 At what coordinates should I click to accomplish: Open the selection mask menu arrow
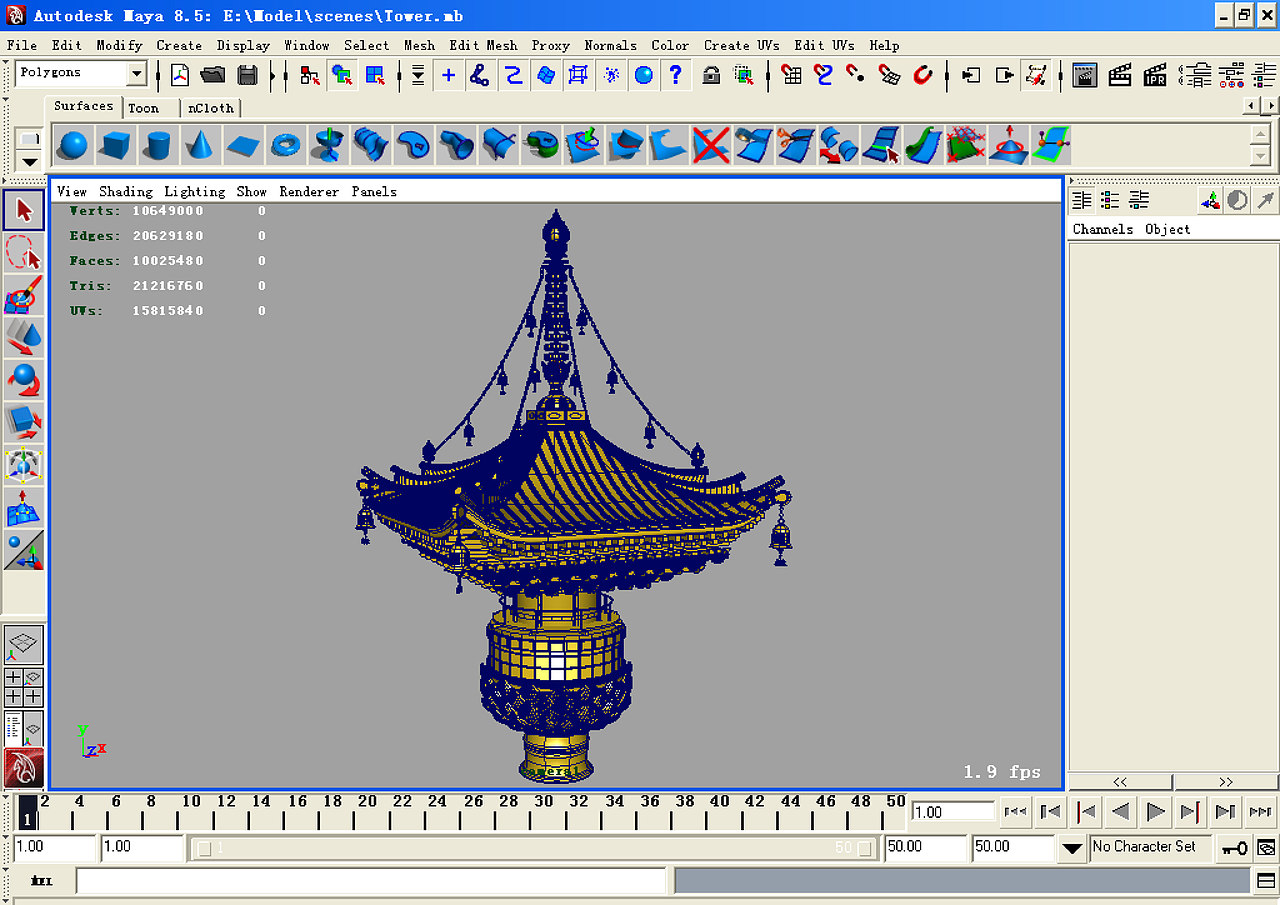click(x=418, y=75)
